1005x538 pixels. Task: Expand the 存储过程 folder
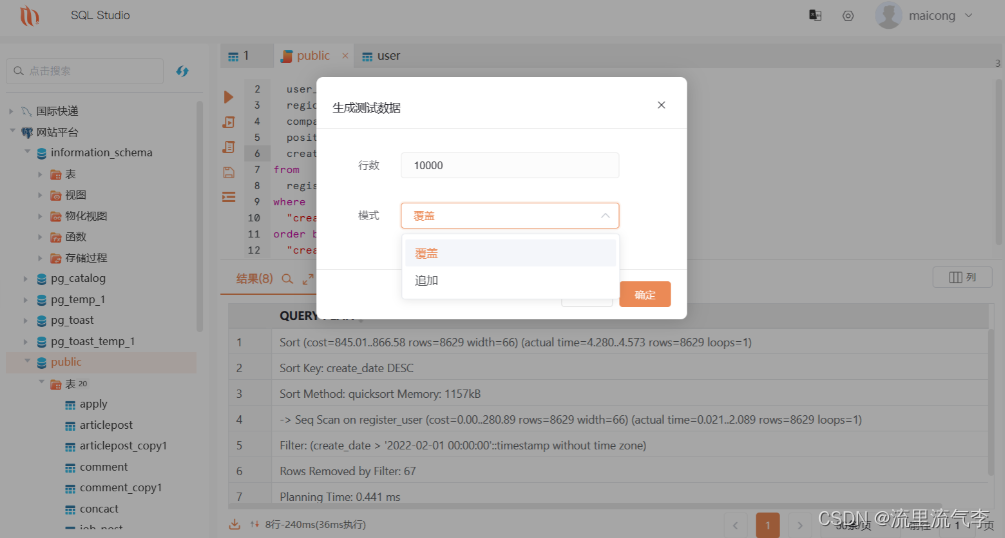[40, 258]
